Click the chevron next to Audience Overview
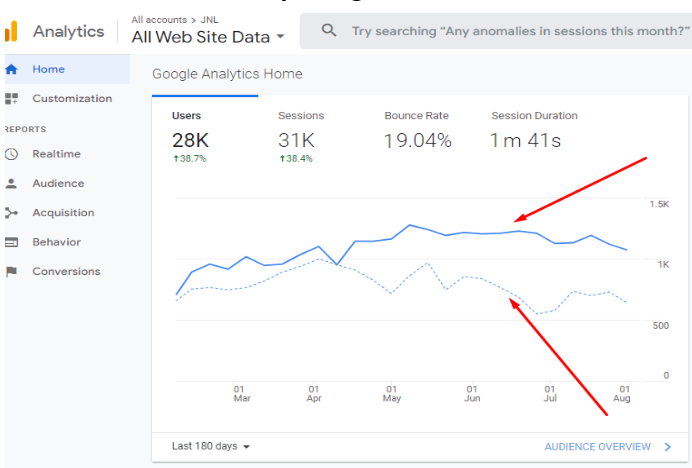Screen dimensions: 692x468 (668, 447)
